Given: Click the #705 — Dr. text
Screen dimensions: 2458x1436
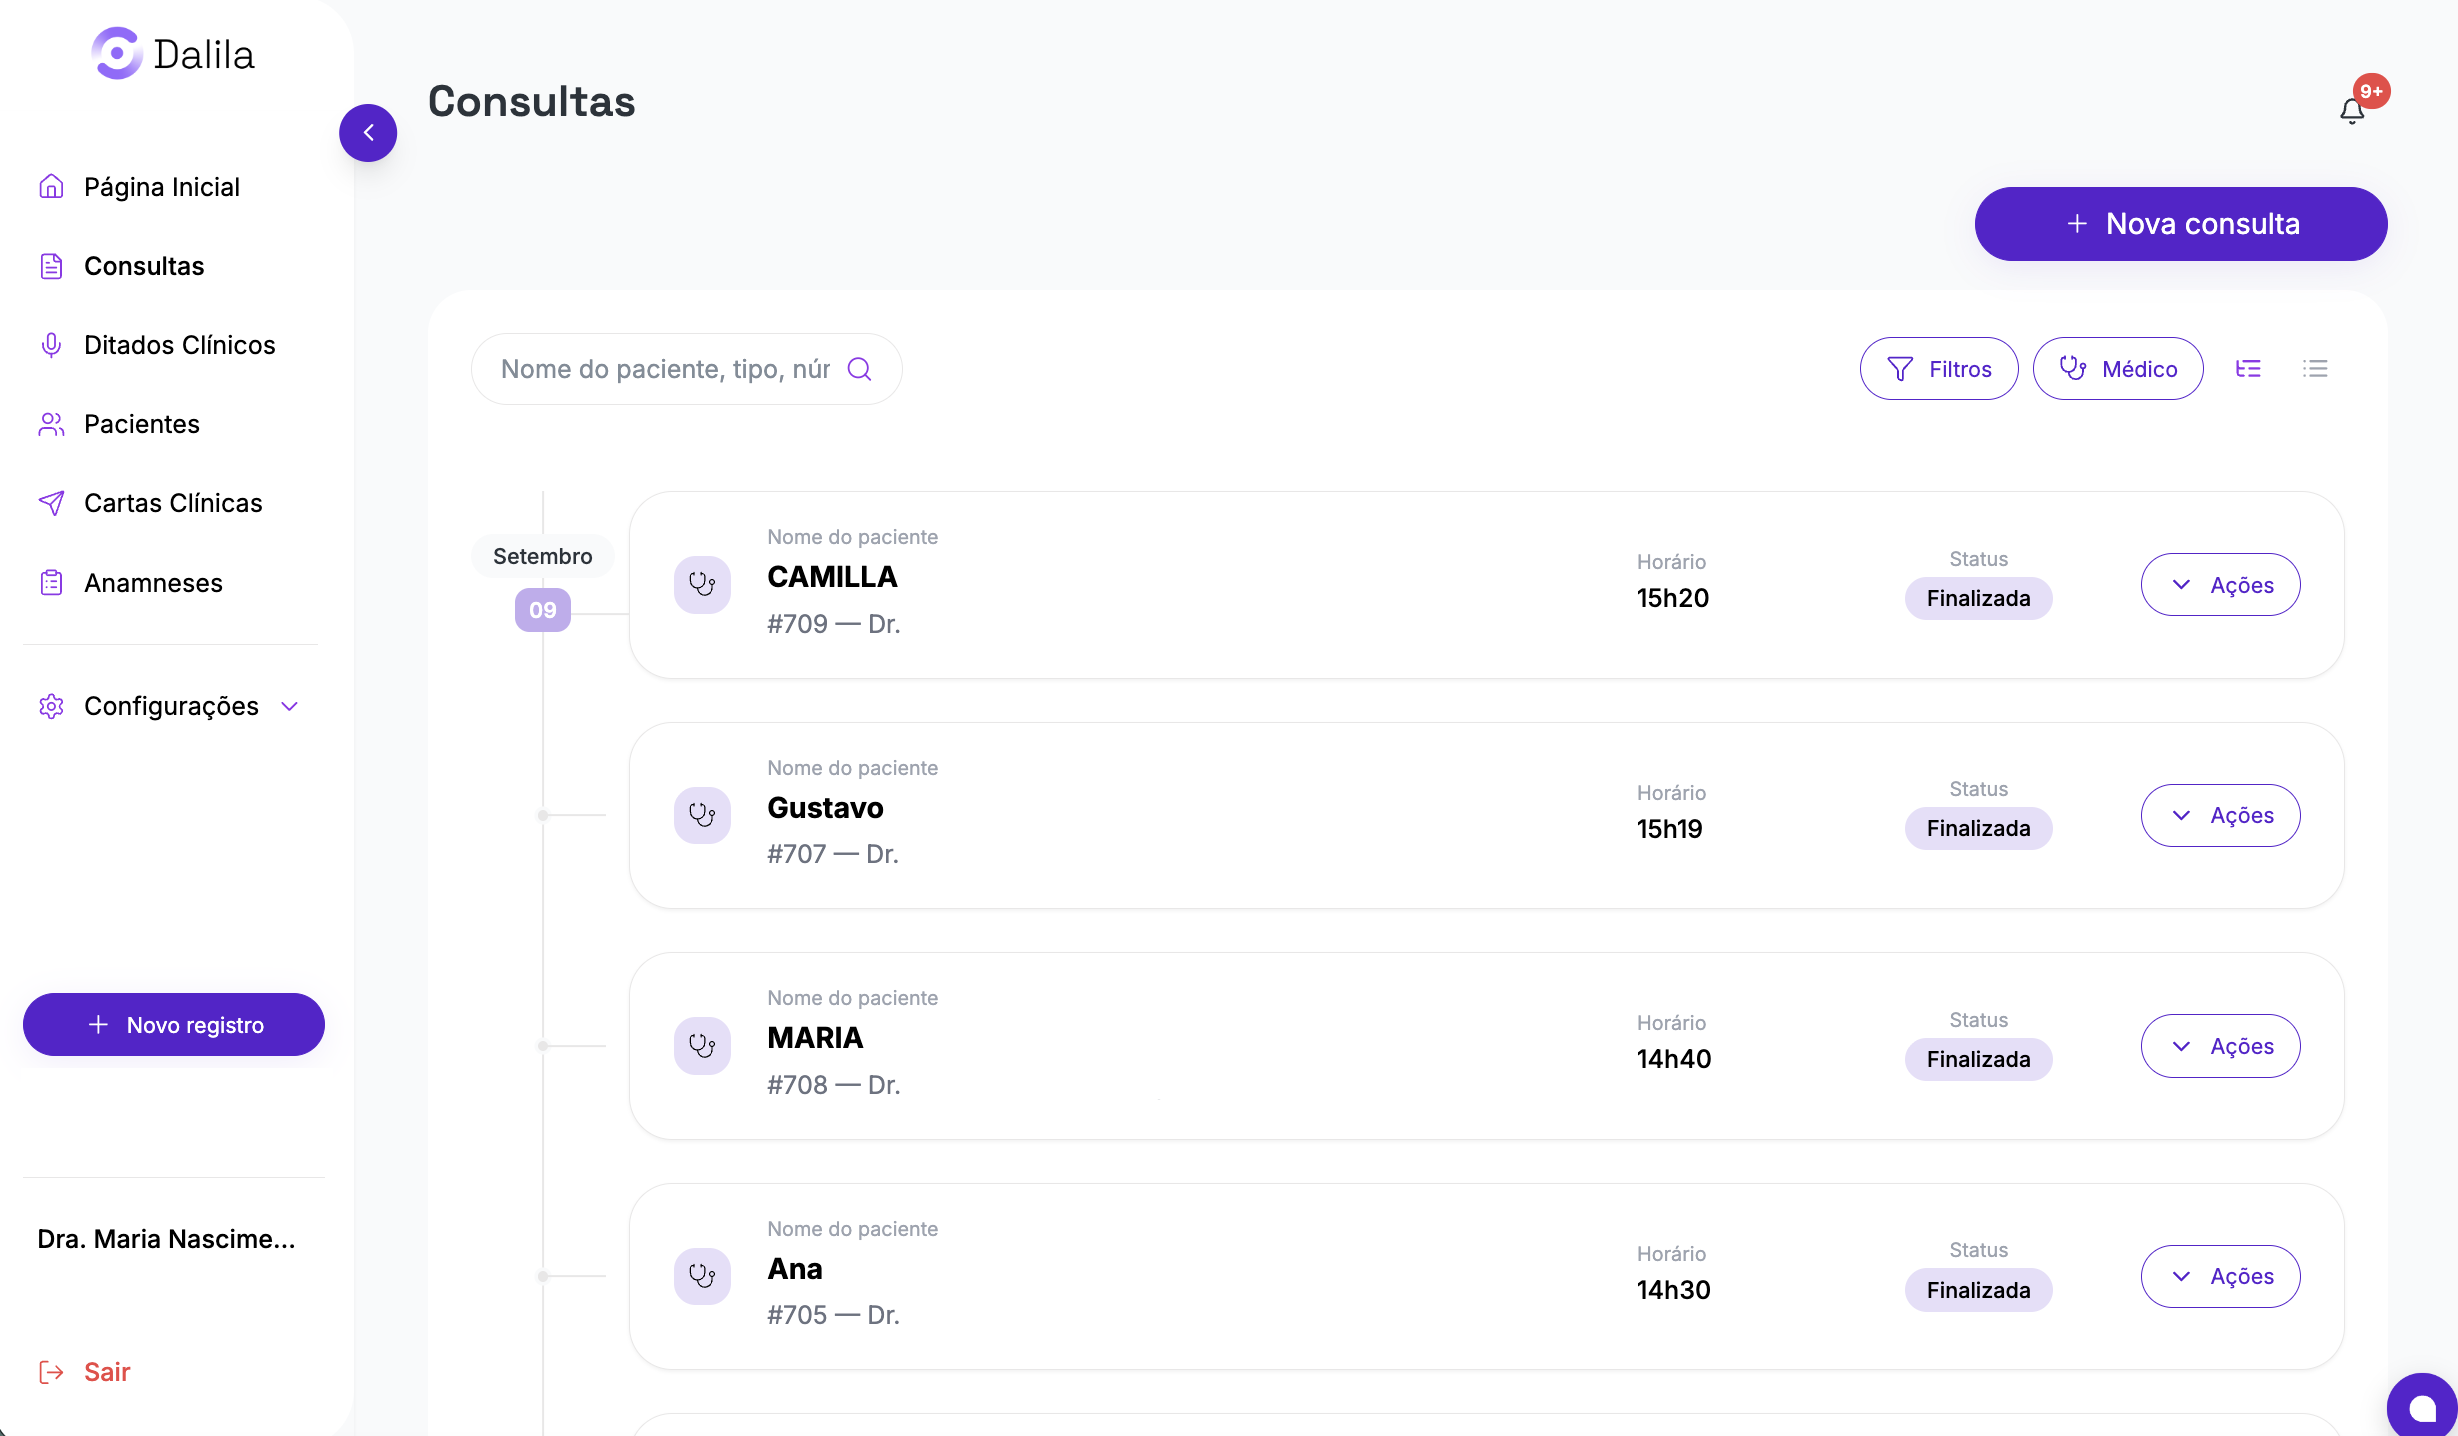Looking at the screenshot, I should 833,1315.
